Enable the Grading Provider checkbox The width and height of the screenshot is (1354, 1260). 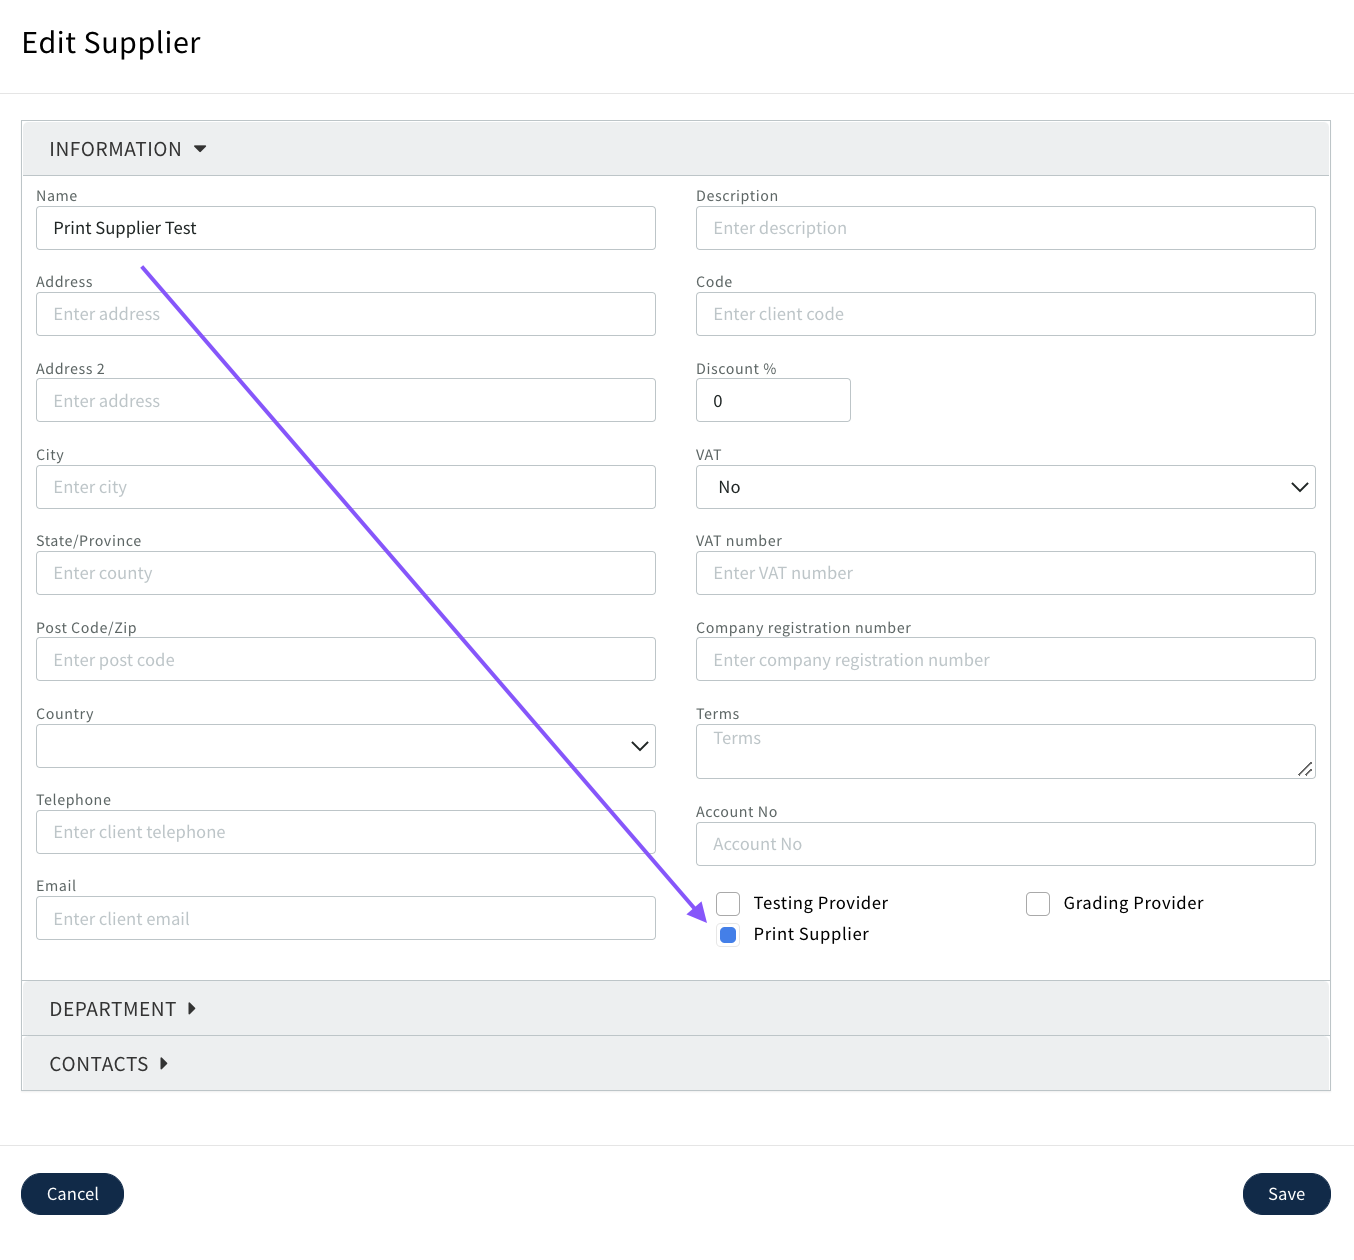tap(1038, 904)
